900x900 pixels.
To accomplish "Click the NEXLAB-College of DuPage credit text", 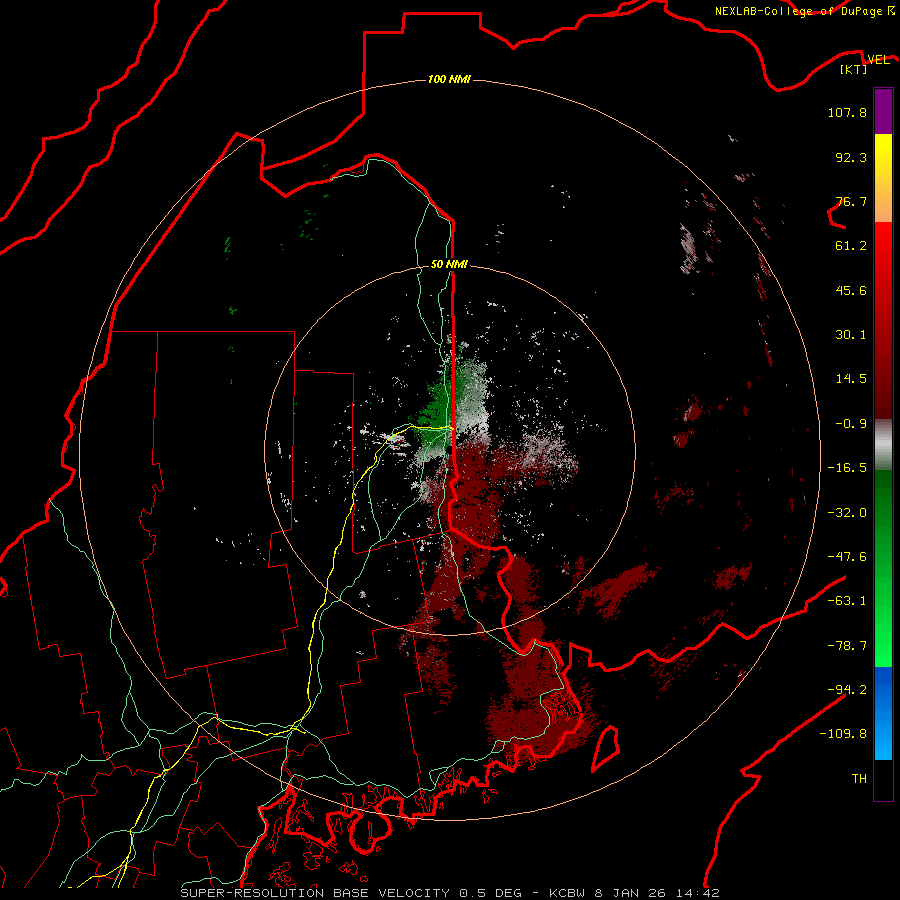I will point(804,11).
